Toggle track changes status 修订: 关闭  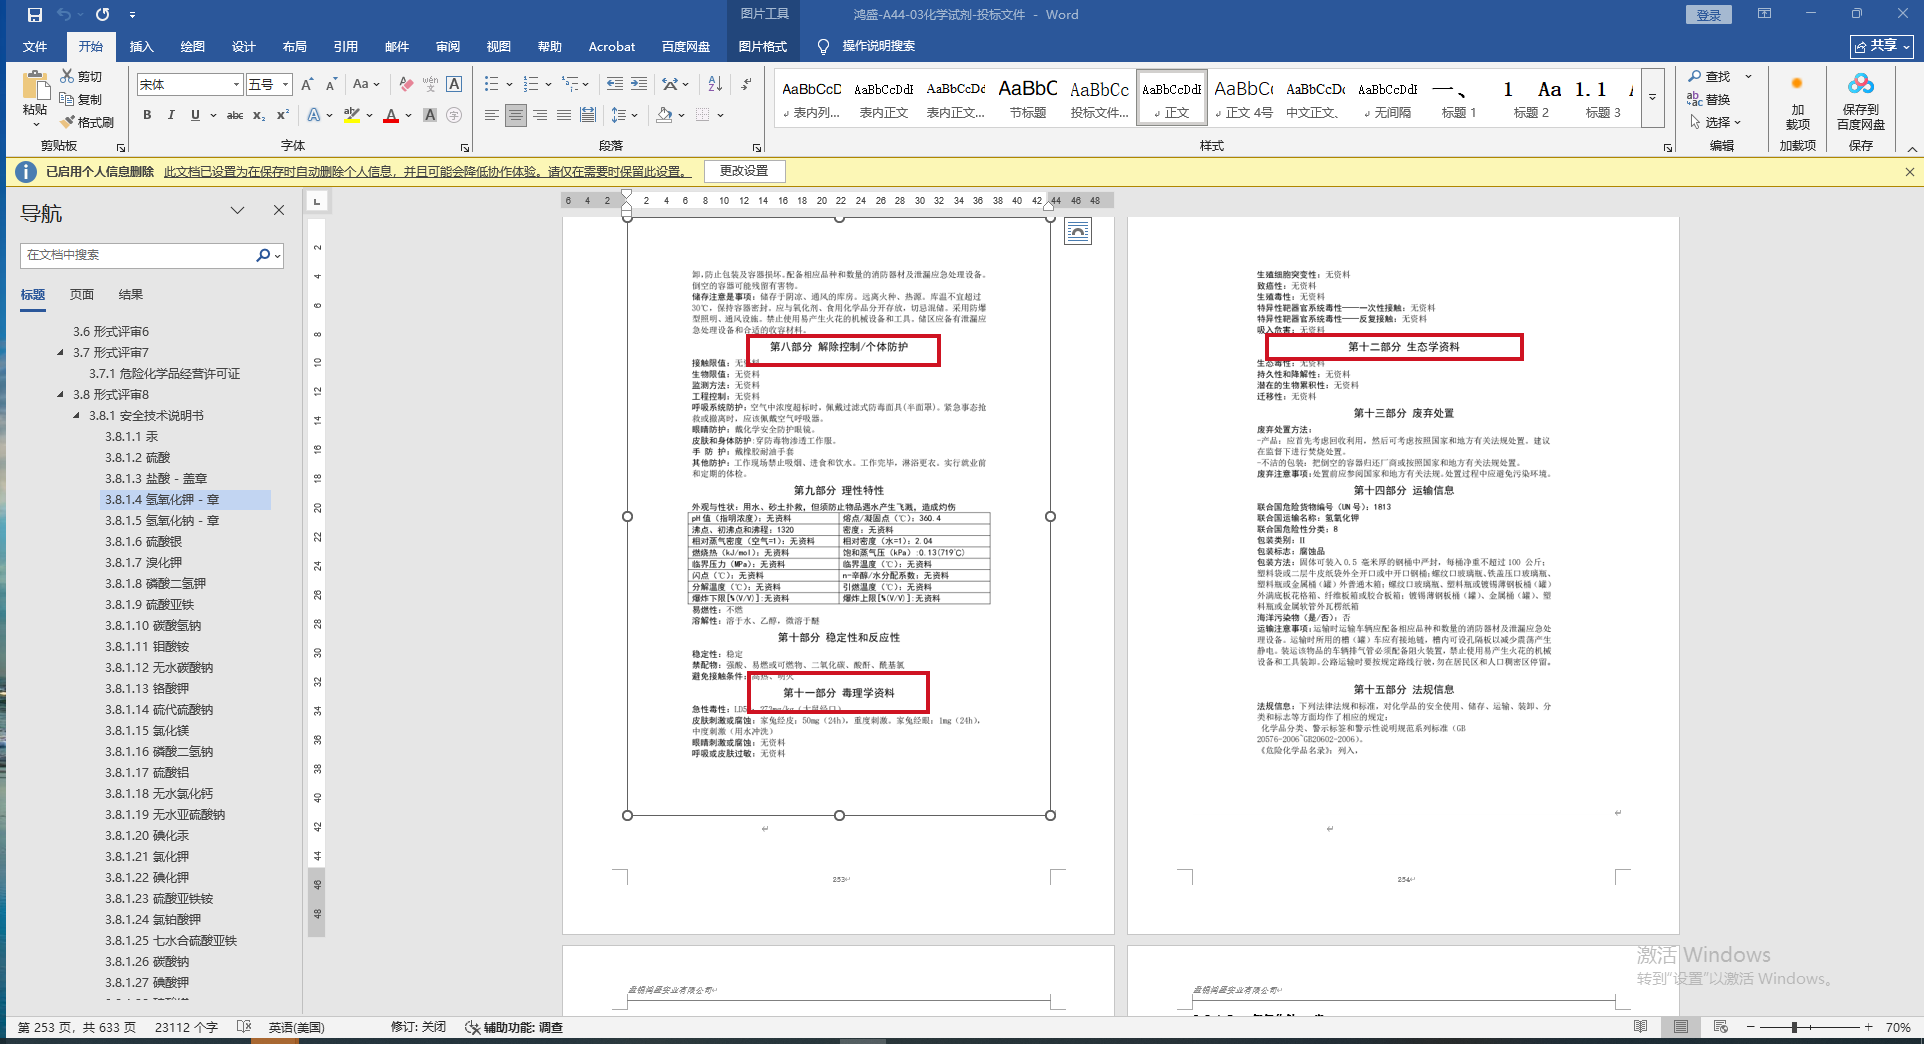pos(418,1027)
